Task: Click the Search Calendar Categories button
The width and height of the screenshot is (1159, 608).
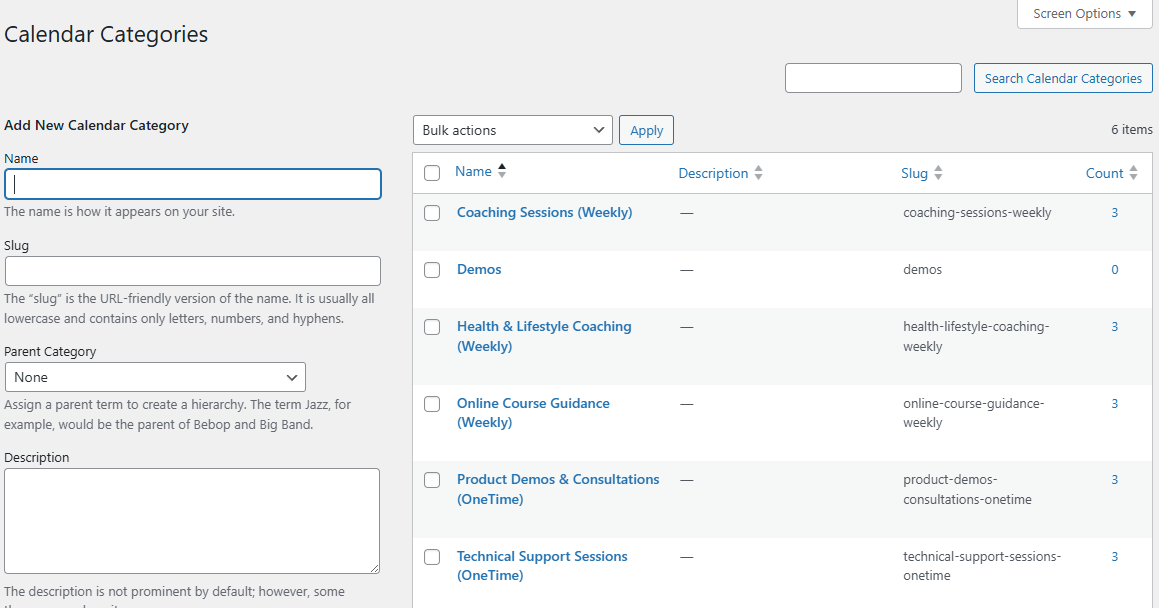Action: (x=1063, y=77)
